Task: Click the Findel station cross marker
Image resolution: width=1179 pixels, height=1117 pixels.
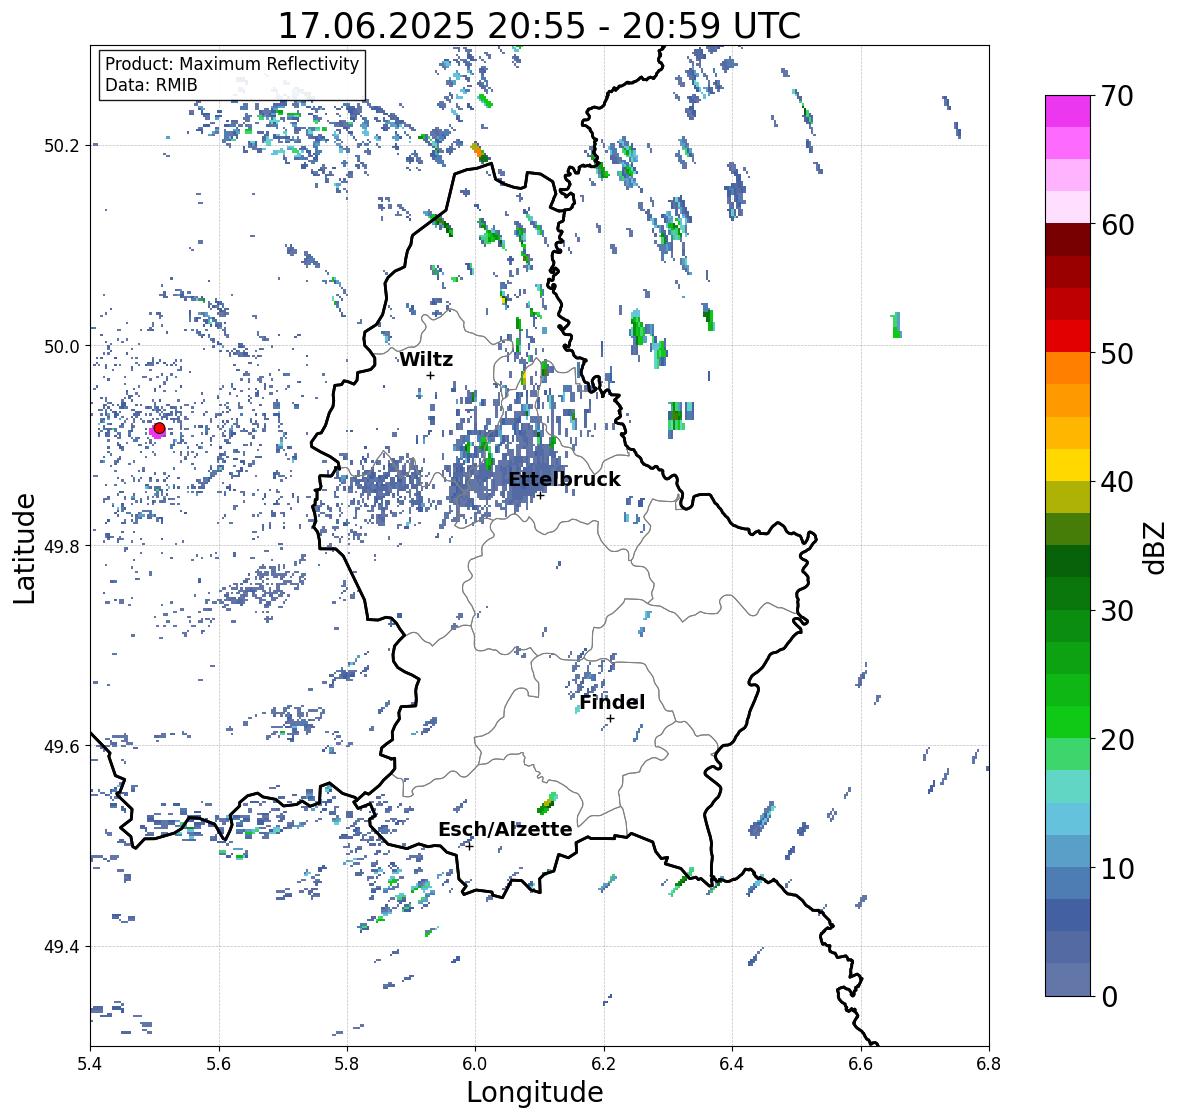Action: coord(611,719)
